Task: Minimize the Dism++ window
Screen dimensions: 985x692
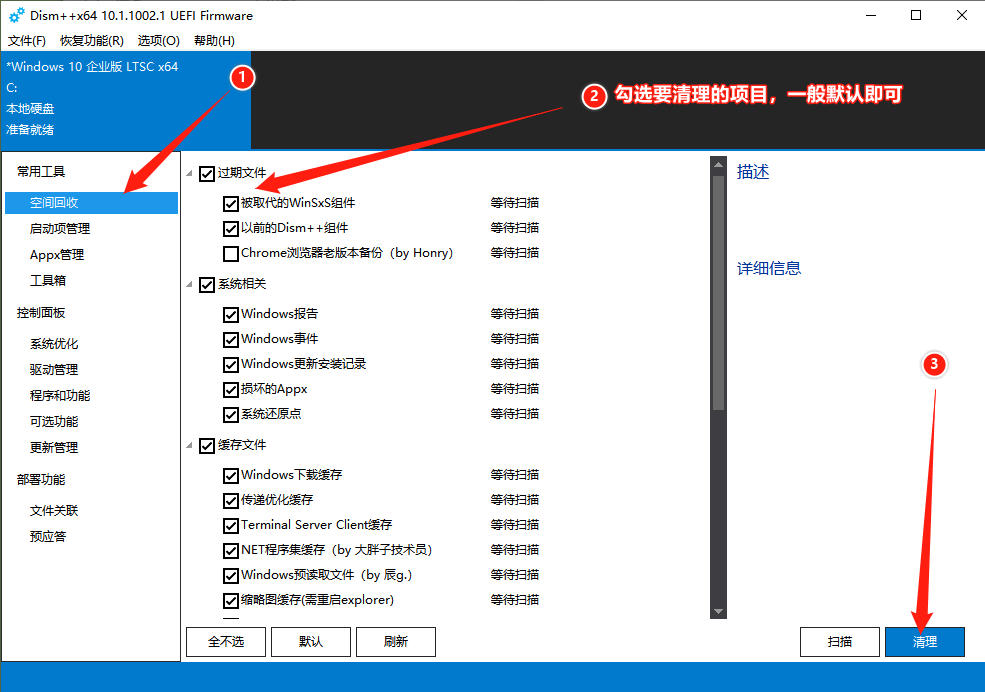Action: click(x=871, y=15)
